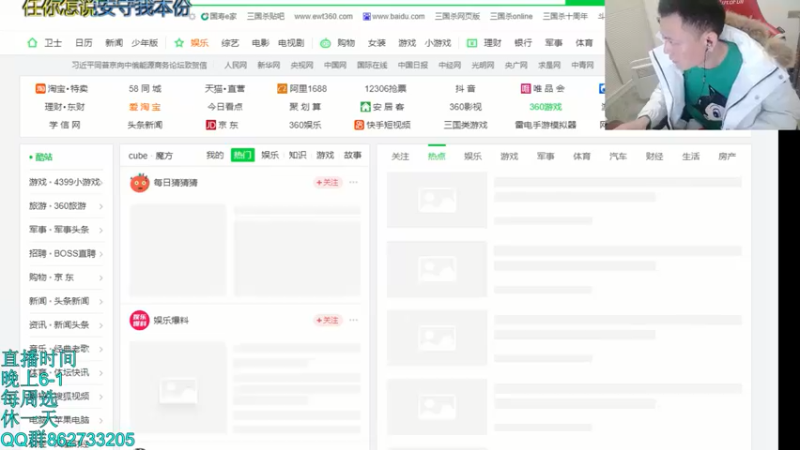Viewport: 800px width, 450px height.
Task: Open the 小游戏 nav link
Action: [438, 43]
